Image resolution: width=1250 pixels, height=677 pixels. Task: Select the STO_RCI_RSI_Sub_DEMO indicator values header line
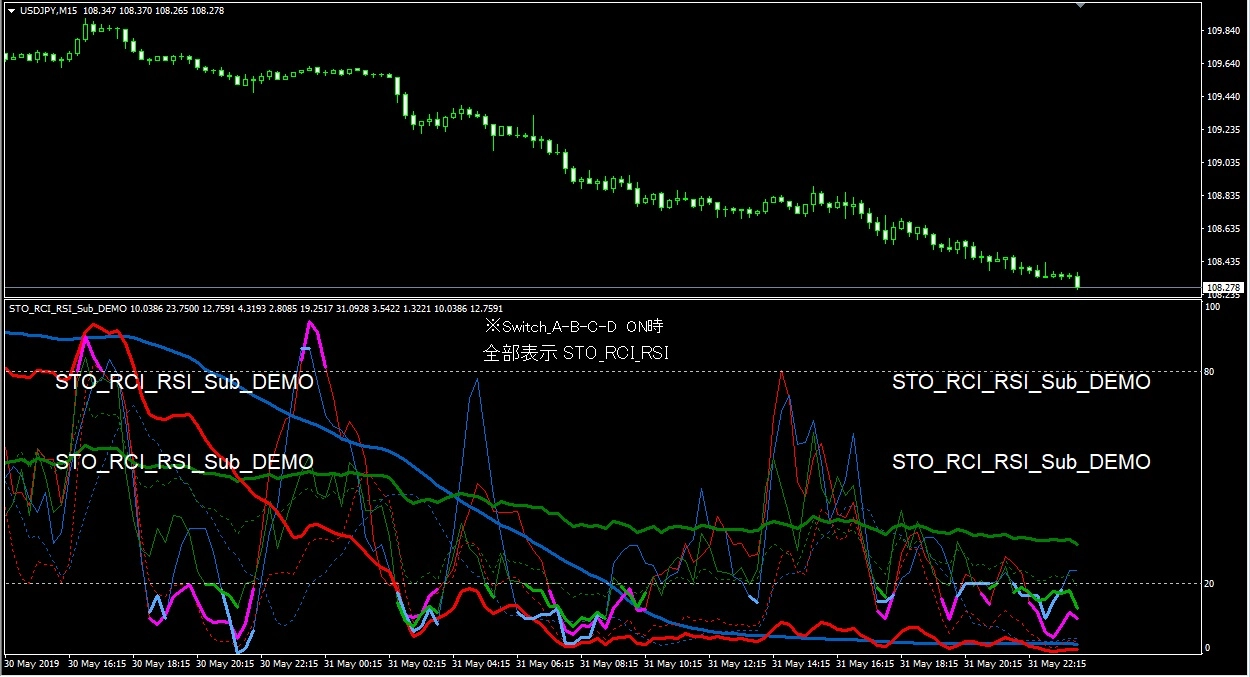click(x=255, y=309)
